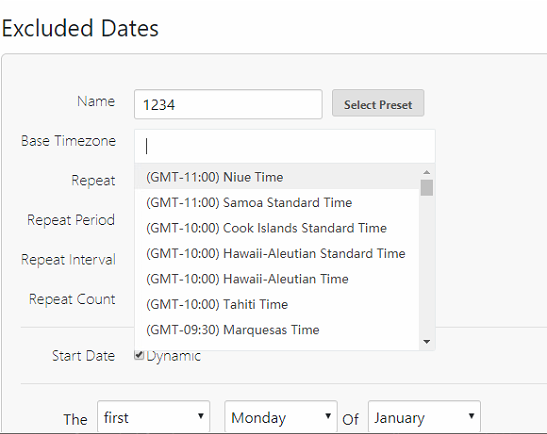Click the Base Timezone label

tap(68, 141)
